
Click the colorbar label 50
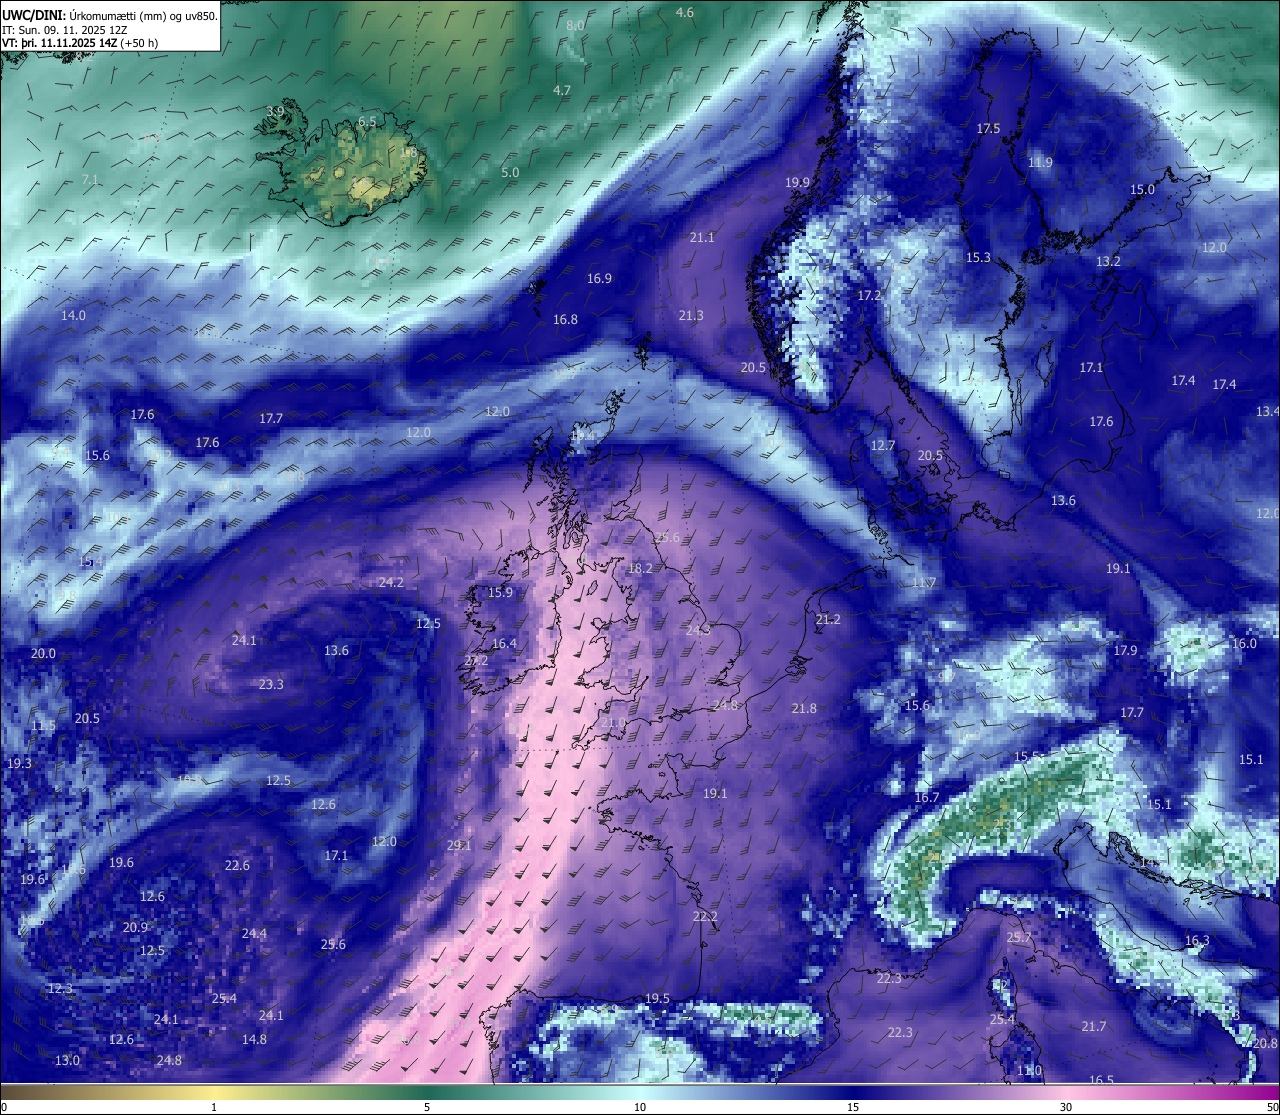click(1272, 1107)
